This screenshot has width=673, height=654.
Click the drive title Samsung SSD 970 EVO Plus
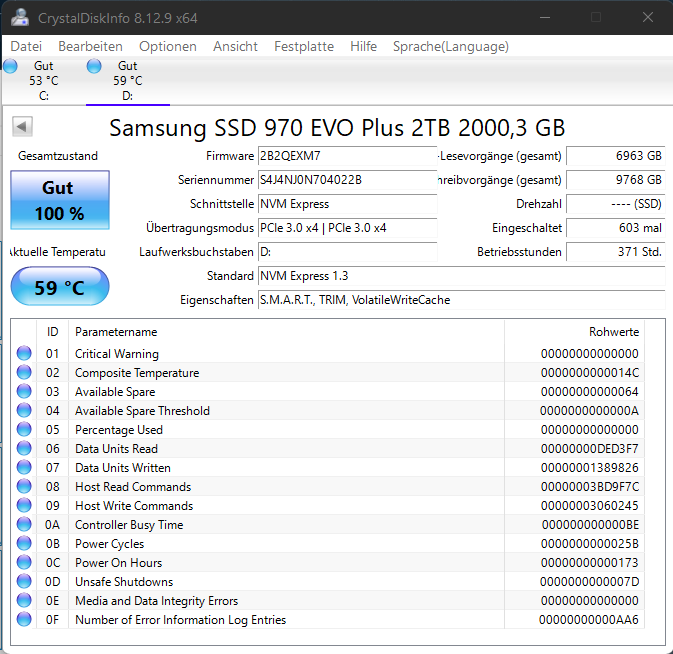click(337, 127)
